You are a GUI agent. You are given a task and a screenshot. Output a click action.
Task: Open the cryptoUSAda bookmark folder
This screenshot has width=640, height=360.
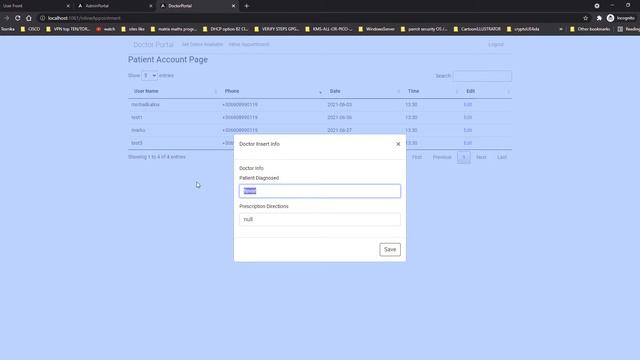[x=523, y=29]
